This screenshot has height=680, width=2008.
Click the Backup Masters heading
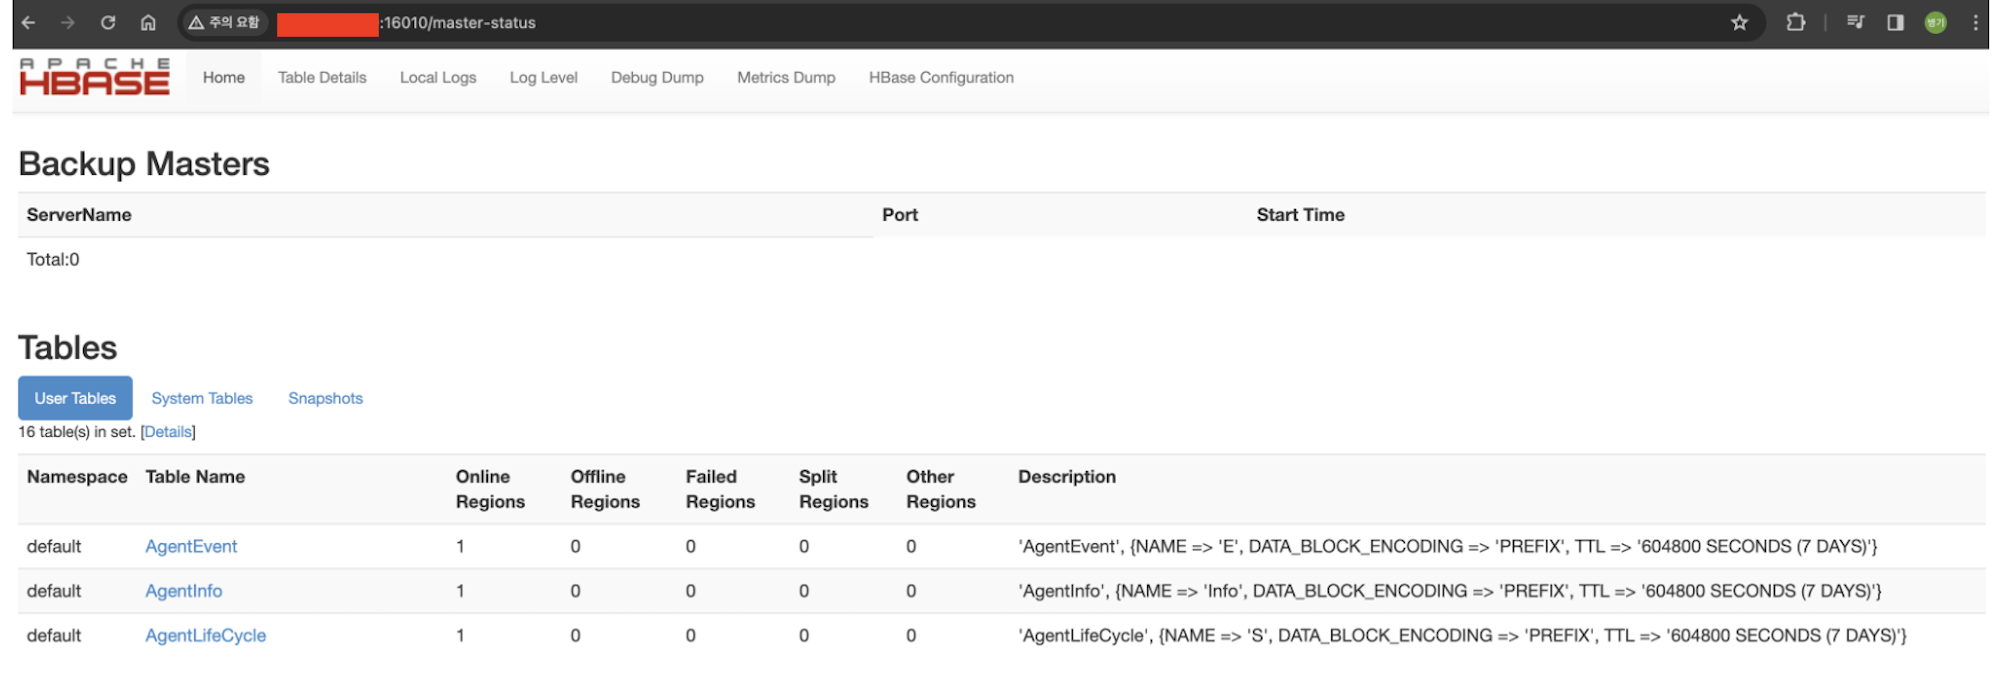point(144,163)
